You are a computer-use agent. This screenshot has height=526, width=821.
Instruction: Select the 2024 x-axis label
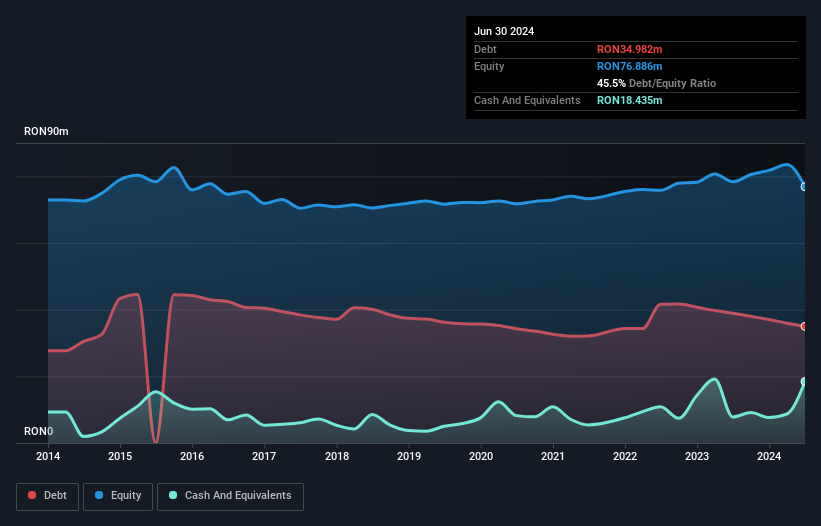(x=769, y=456)
